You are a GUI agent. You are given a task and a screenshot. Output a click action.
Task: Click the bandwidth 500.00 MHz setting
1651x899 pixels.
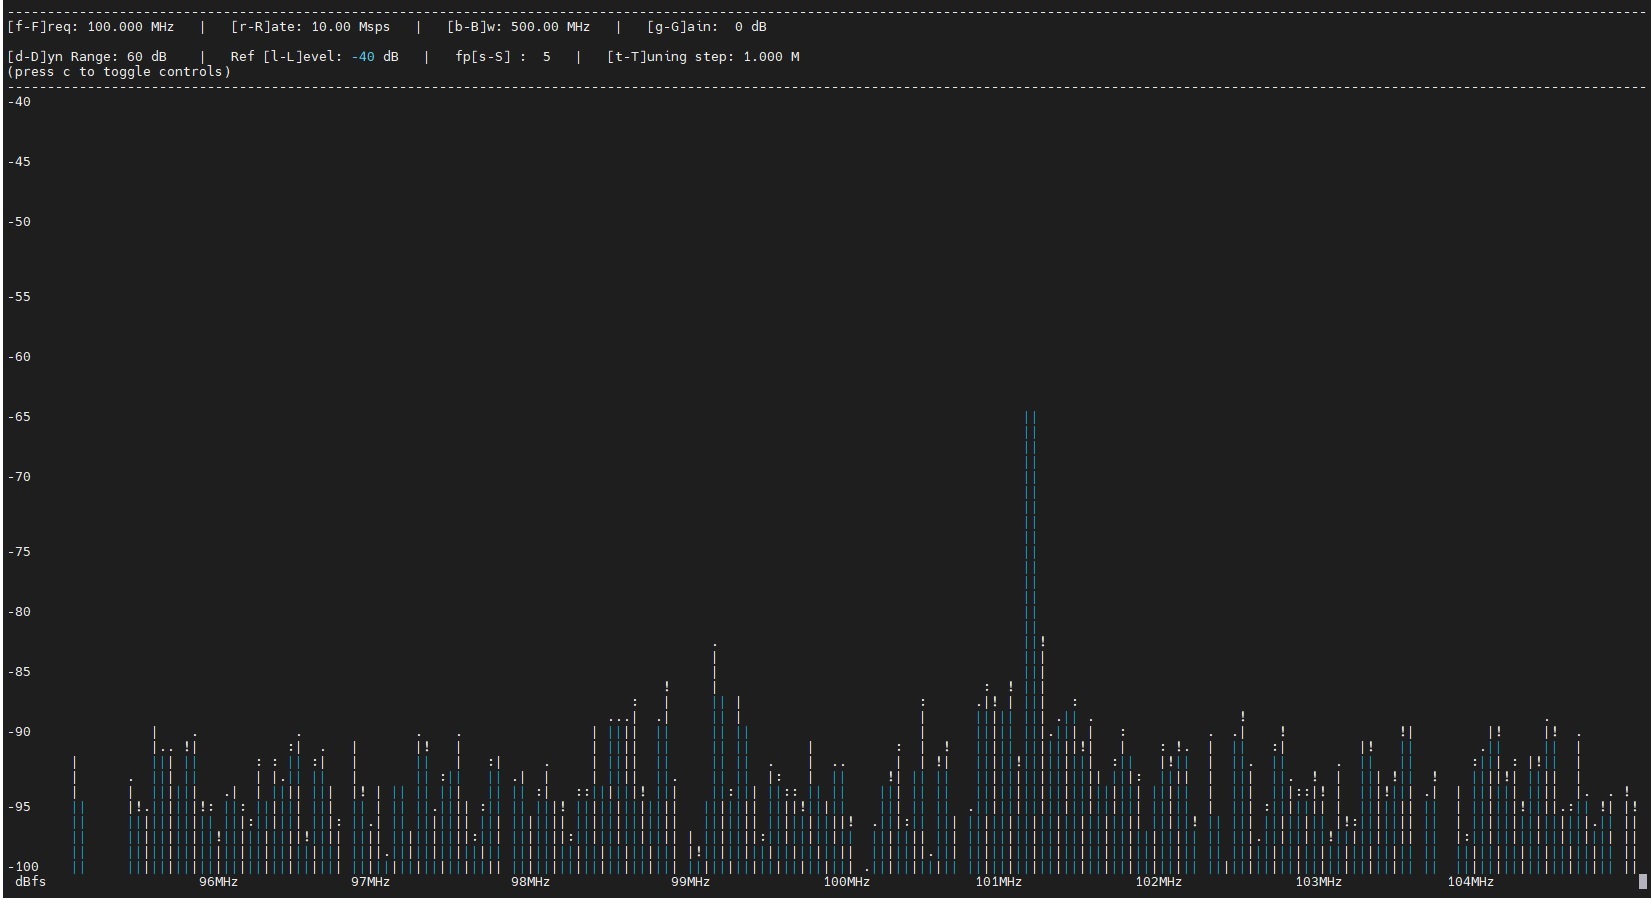[x=550, y=27]
